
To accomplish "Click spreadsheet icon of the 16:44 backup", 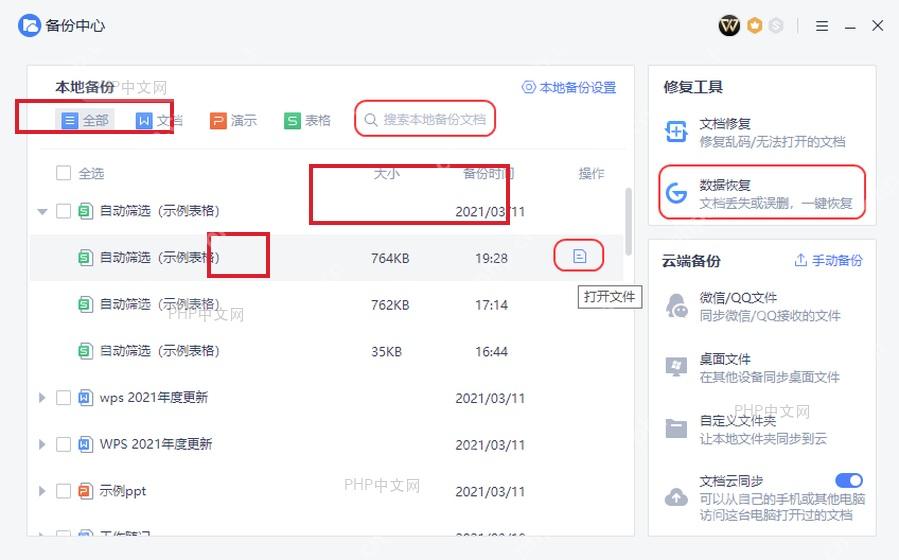I will pos(85,351).
